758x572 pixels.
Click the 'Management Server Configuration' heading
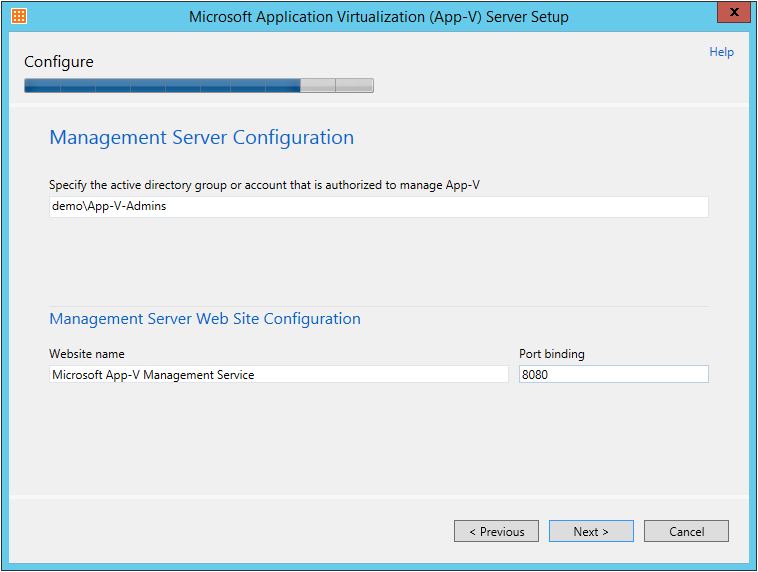pos(202,138)
